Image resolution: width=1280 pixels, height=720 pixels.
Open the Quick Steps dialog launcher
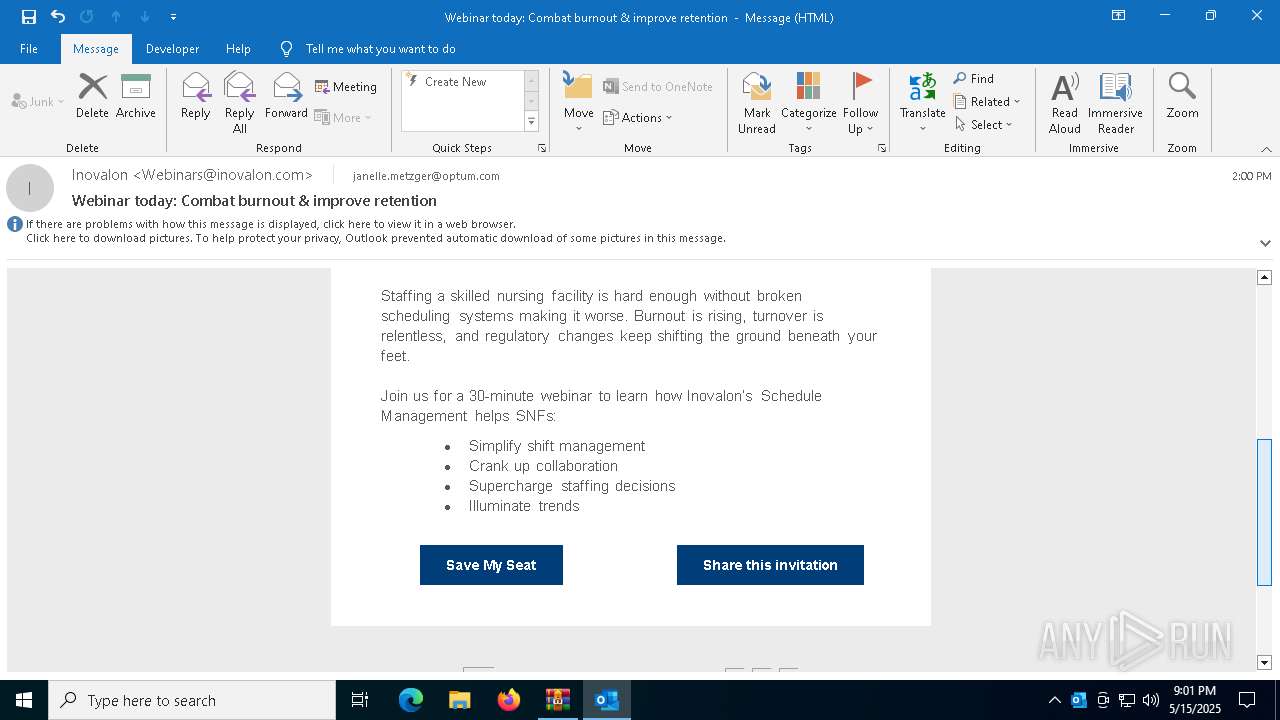tap(542, 148)
